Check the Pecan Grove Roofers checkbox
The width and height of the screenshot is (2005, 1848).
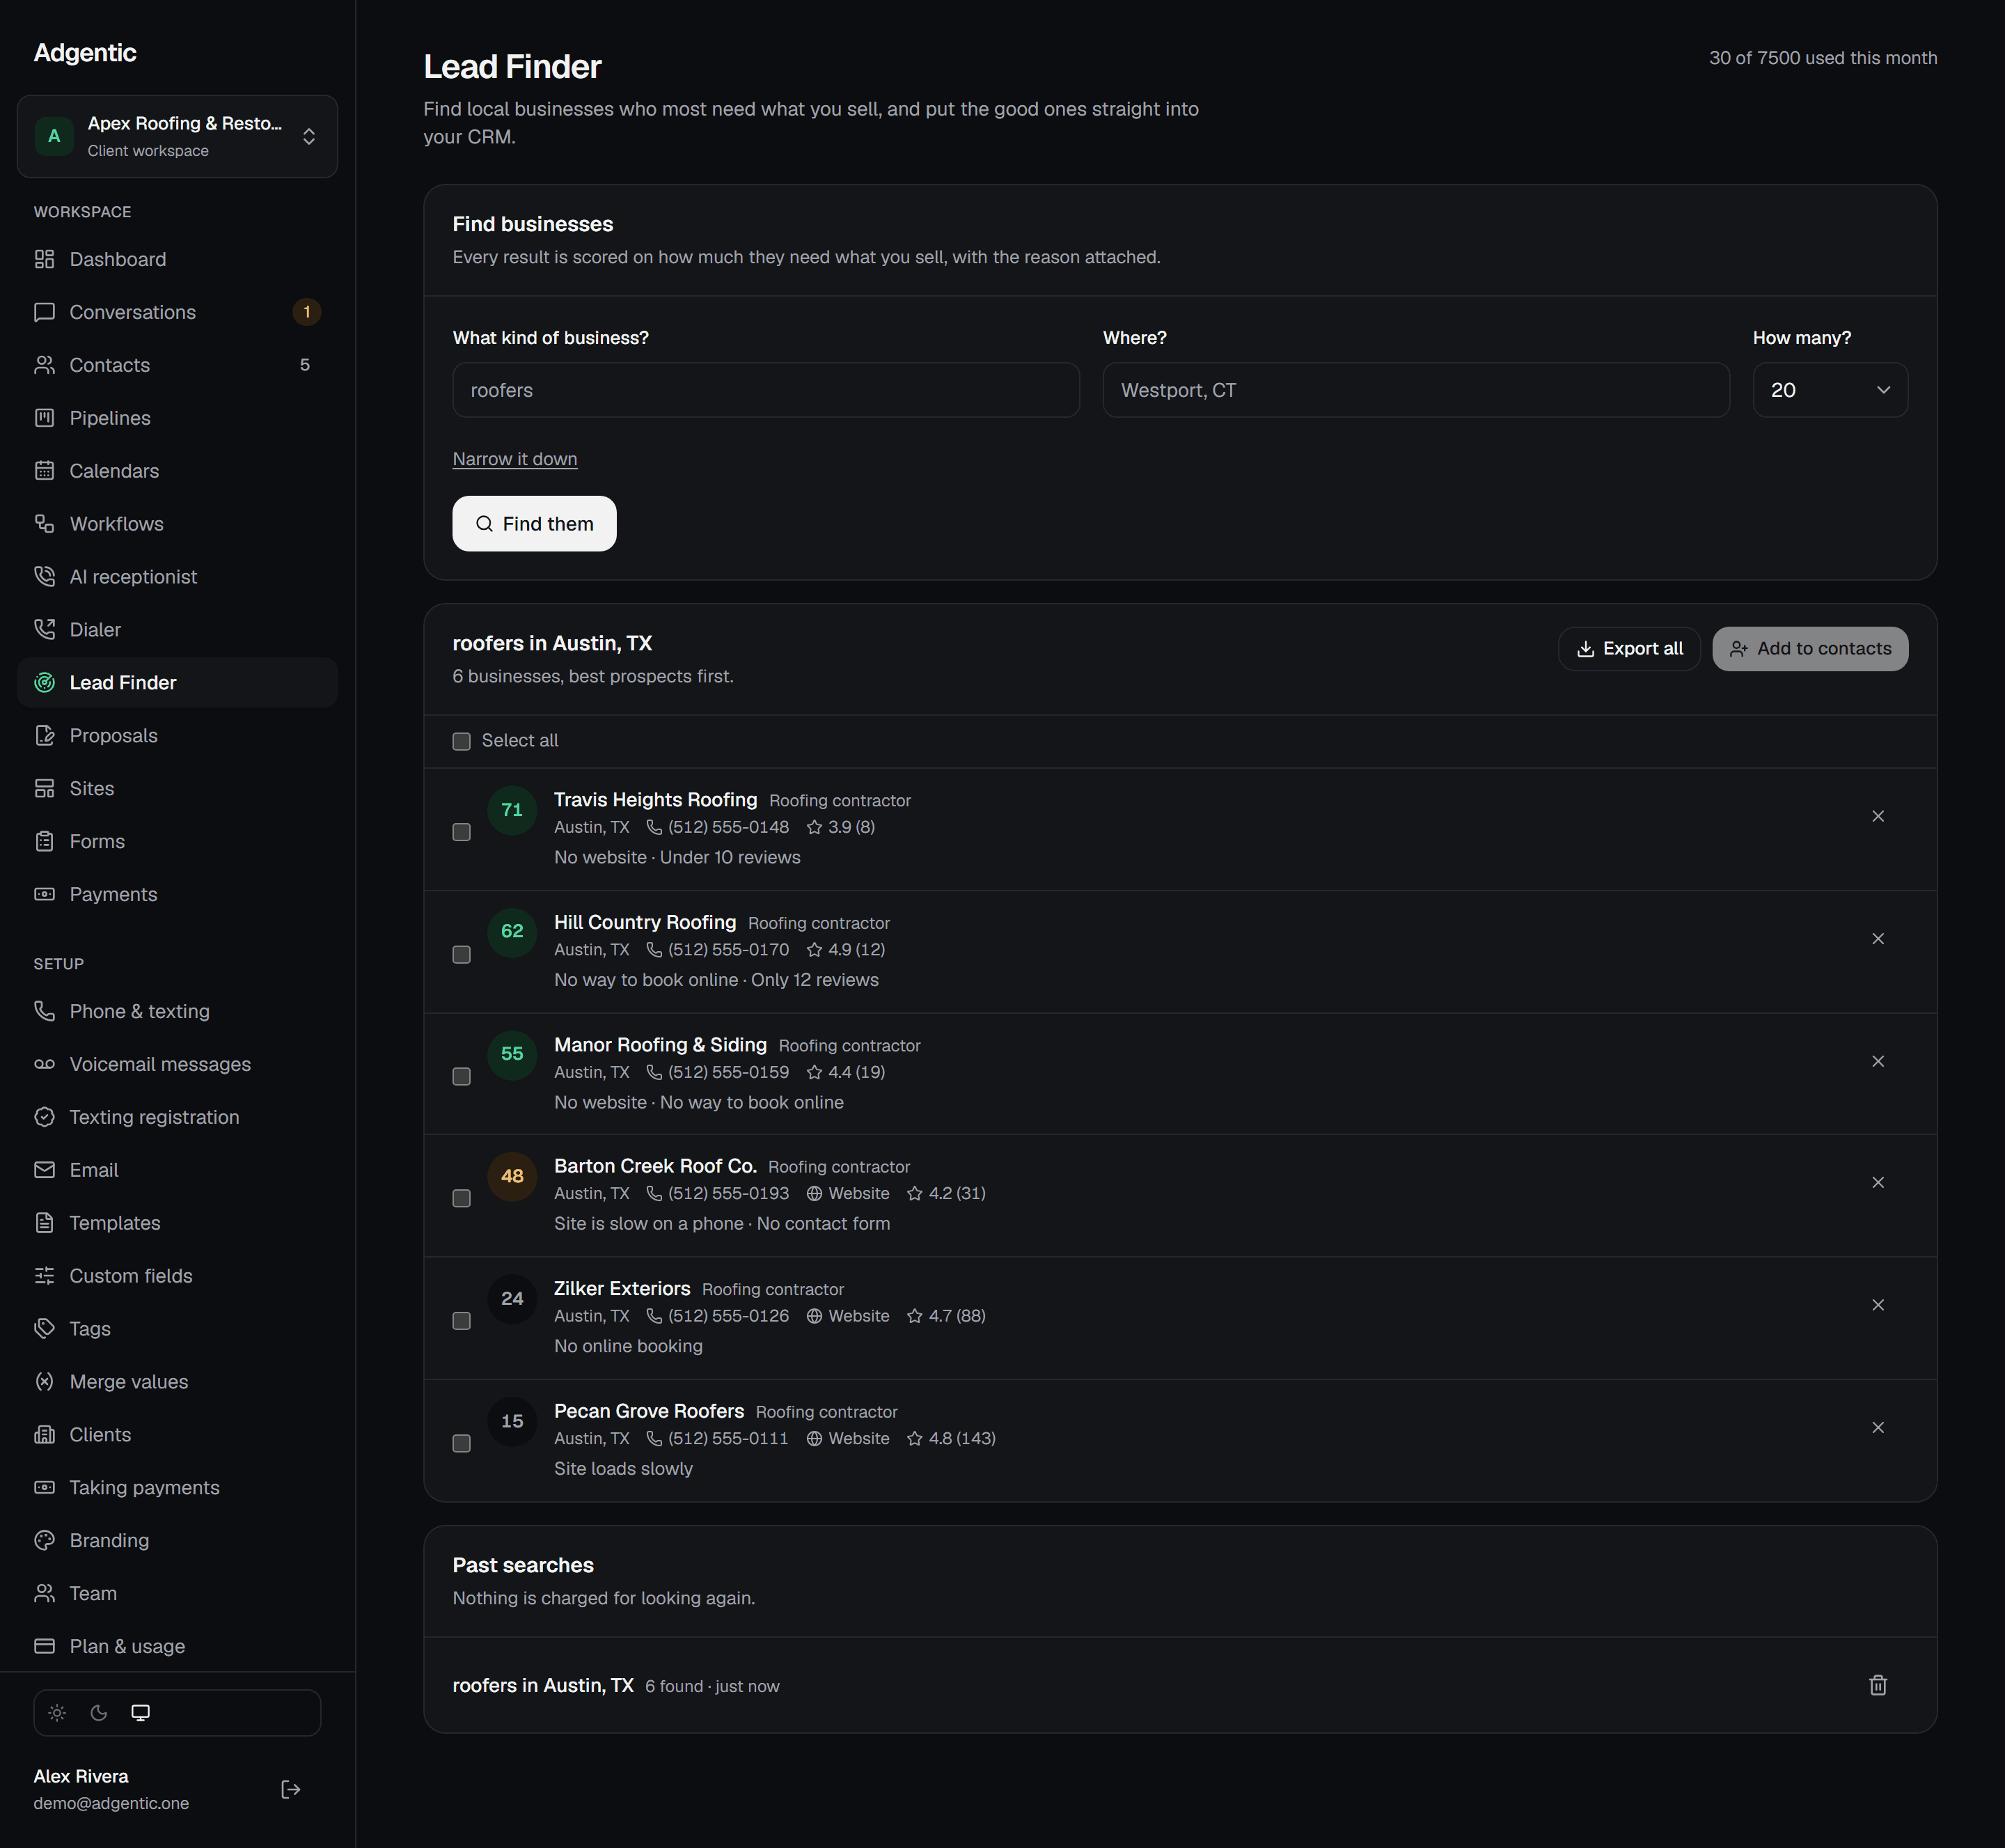click(461, 1443)
